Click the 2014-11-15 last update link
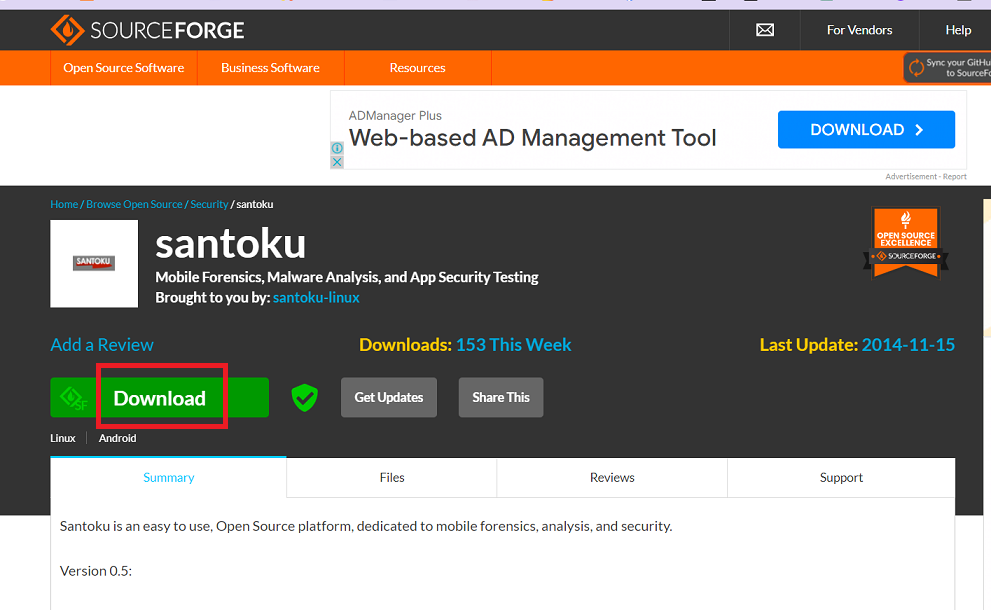The height and width of the screenshot is (610, 991). [x=908, y=345]
